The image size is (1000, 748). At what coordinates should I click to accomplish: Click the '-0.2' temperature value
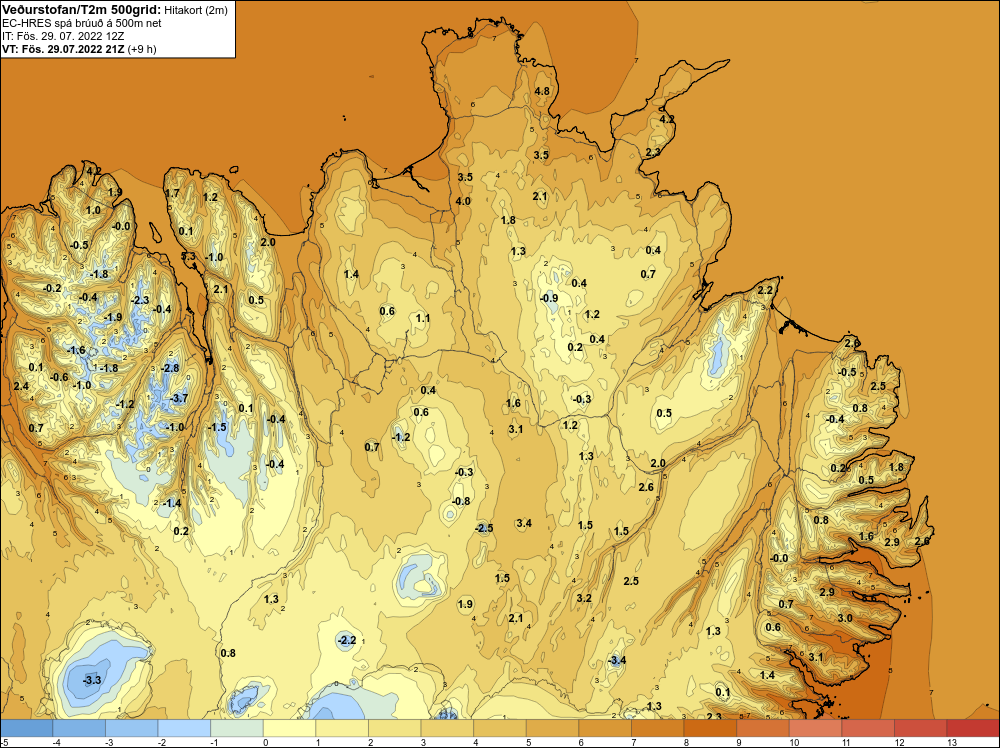click(52, 288)
